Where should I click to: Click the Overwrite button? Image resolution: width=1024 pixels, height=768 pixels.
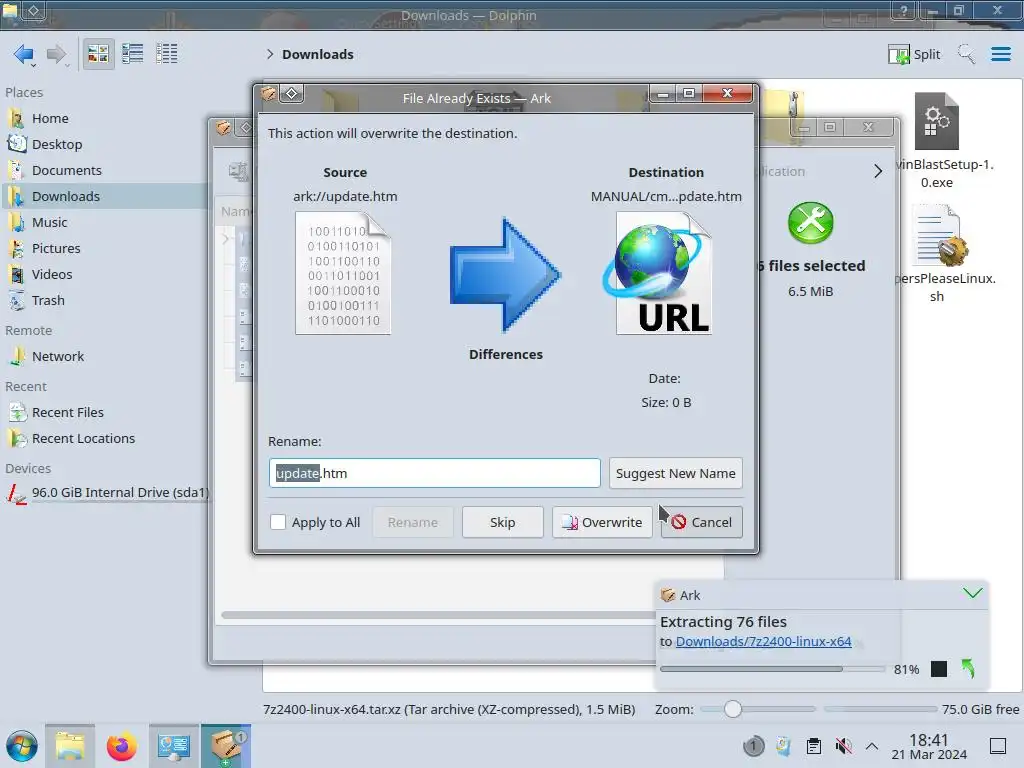tap(602, 522)
